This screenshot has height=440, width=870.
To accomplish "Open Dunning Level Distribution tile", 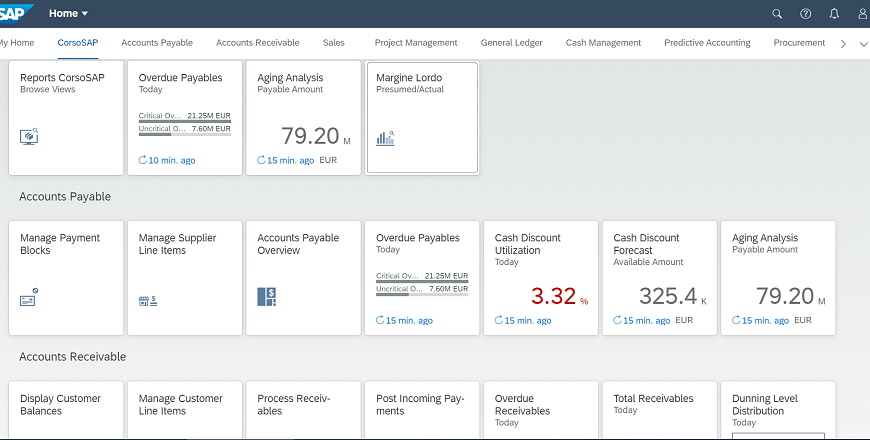I will (778, 409).
